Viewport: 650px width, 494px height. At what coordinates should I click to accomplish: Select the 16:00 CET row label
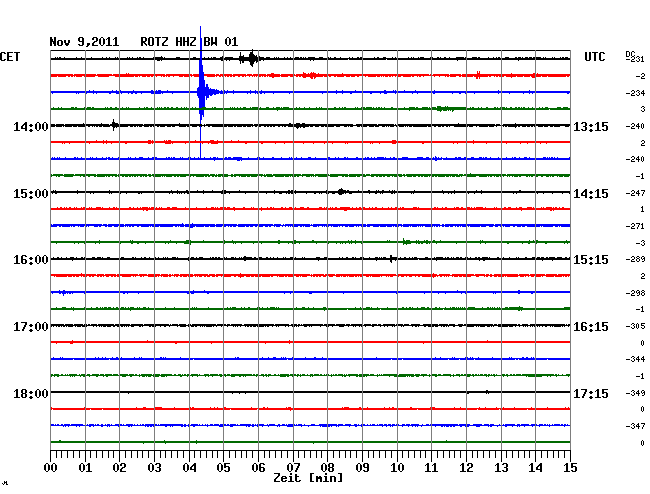pos(31,260)
